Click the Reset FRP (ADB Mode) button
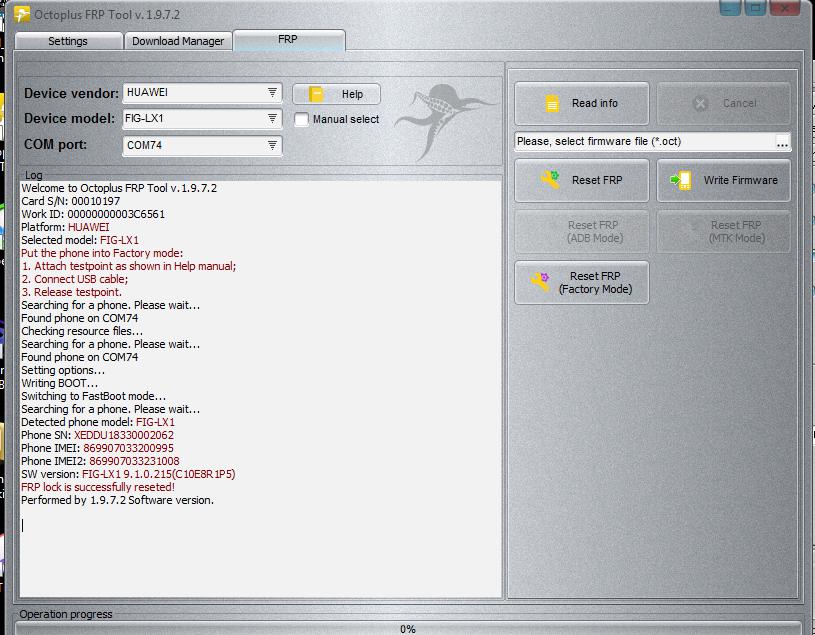The image size is (815, 635). [x=582, y=232]
